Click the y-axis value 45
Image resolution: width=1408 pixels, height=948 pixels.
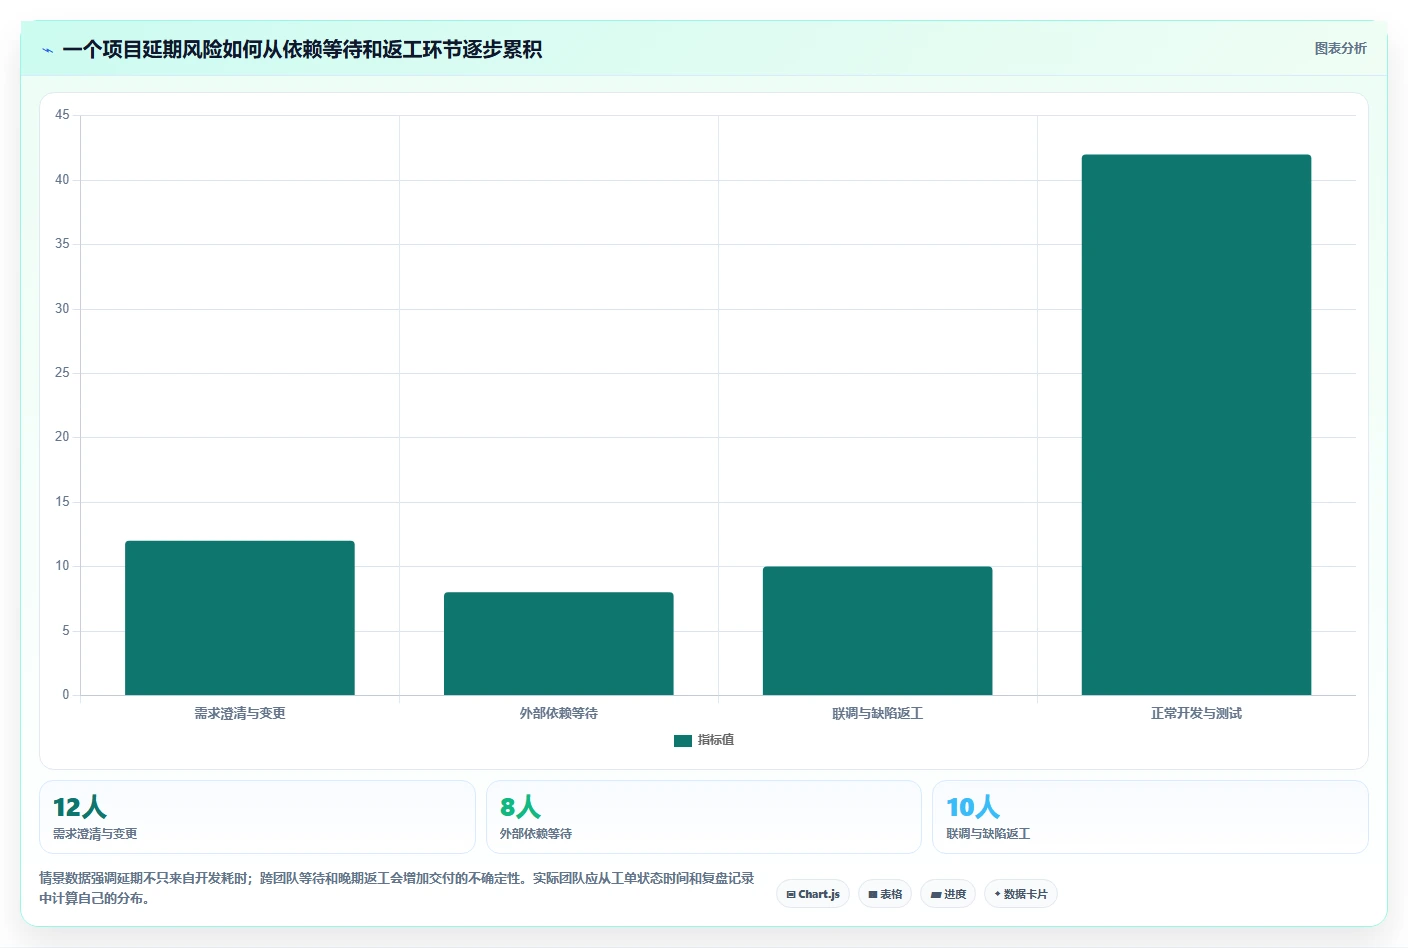coord(62,115)
